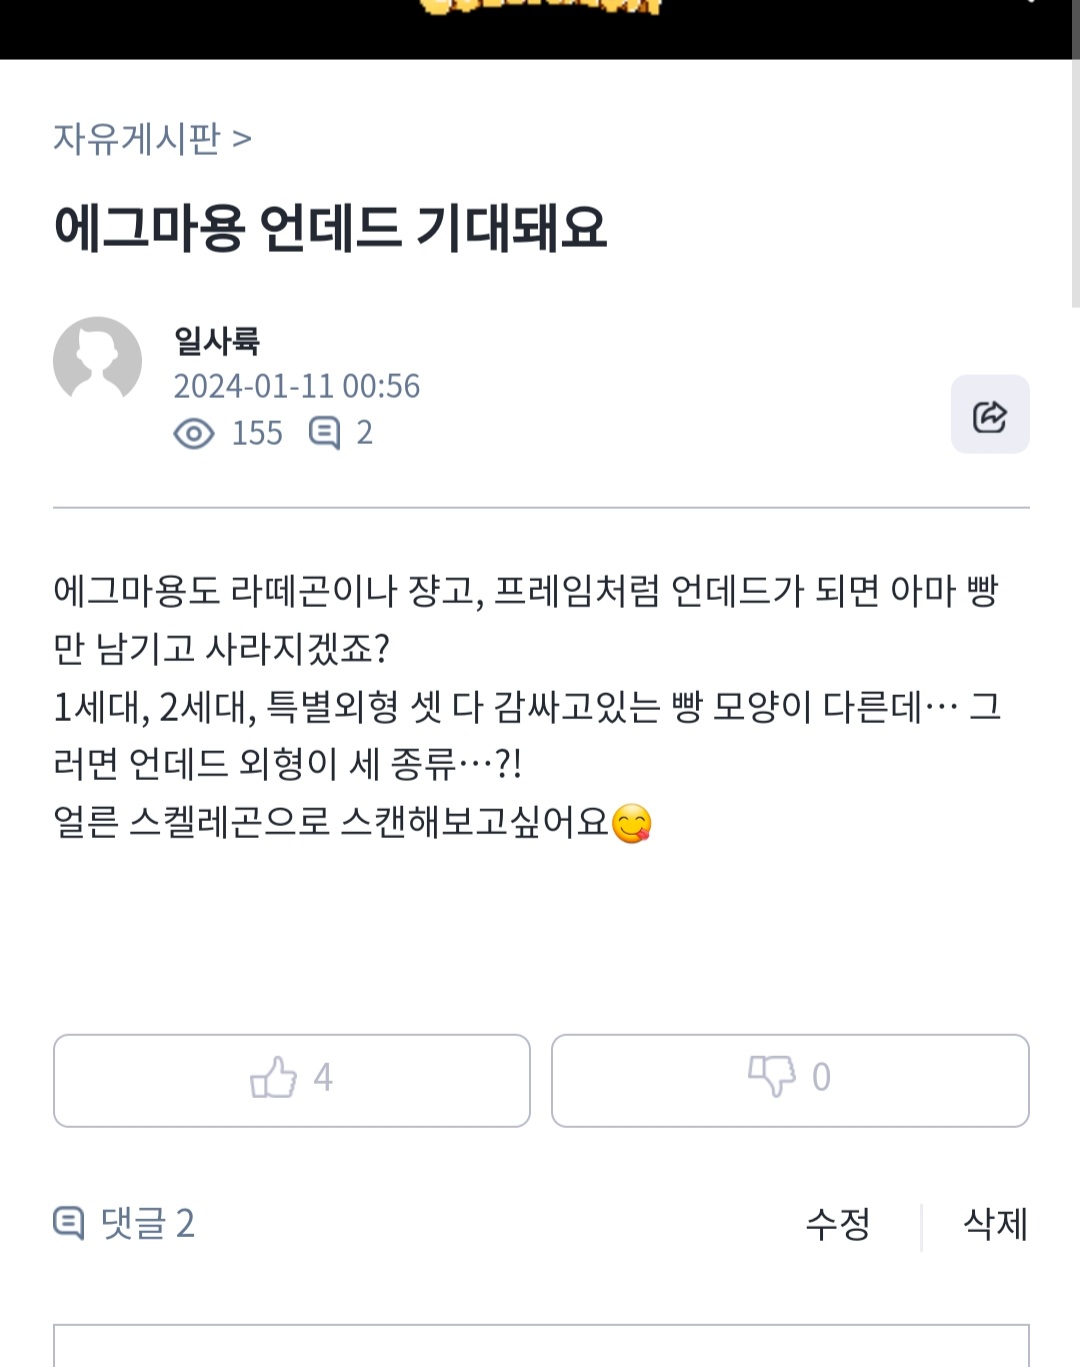Click the site logo in header
The width and height of the screenshot is (1080, 1367).
(540, 8)
